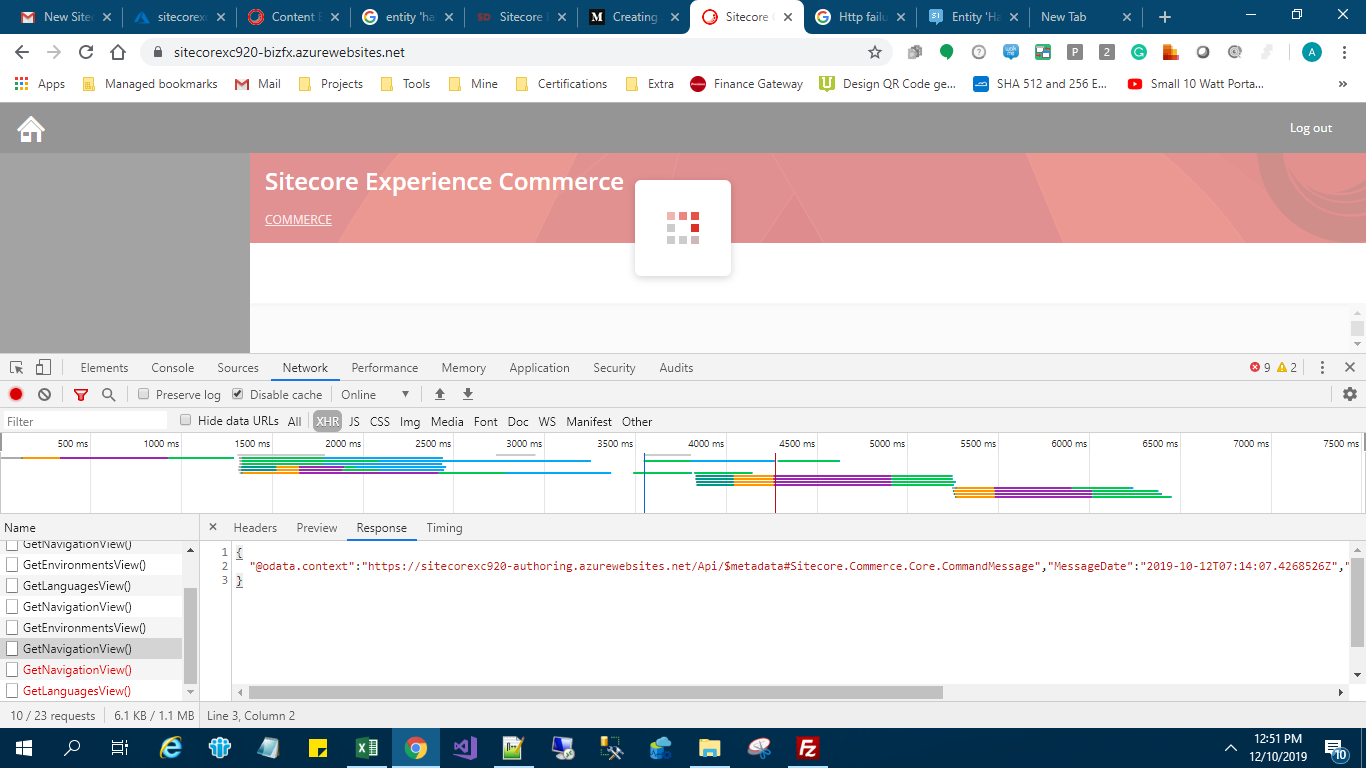This screenshot has width=1366, height=768.
Task: Show hidden system tray icons
Action: tap(1231, 747)
